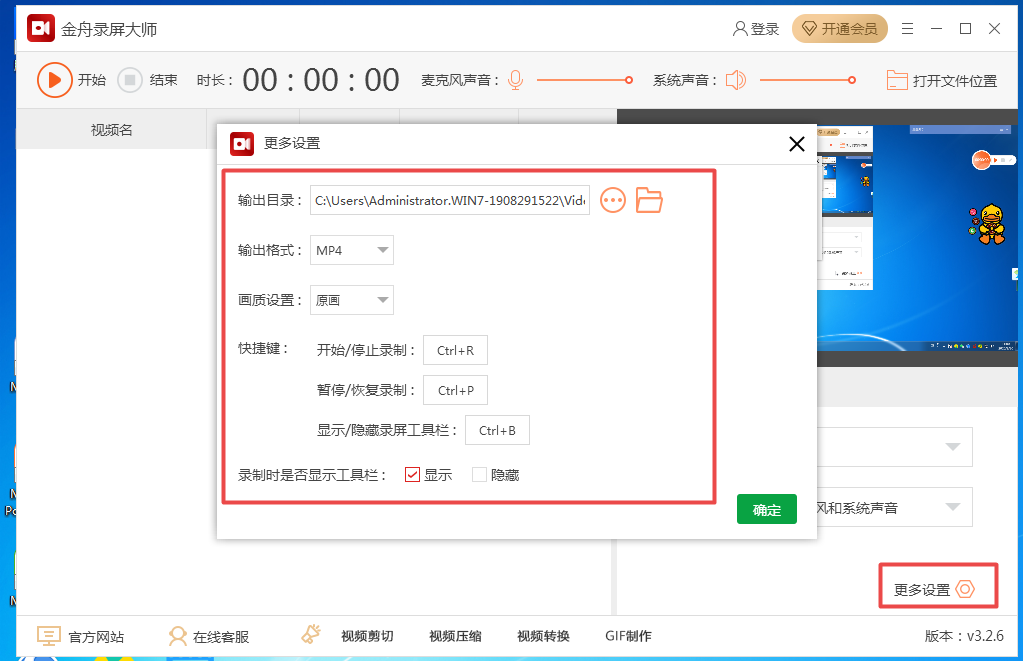Viewport: 1023px width, 661px height.
Task: Check the 显示 toolbar checkbox
Action: click(x=412, y=475)
